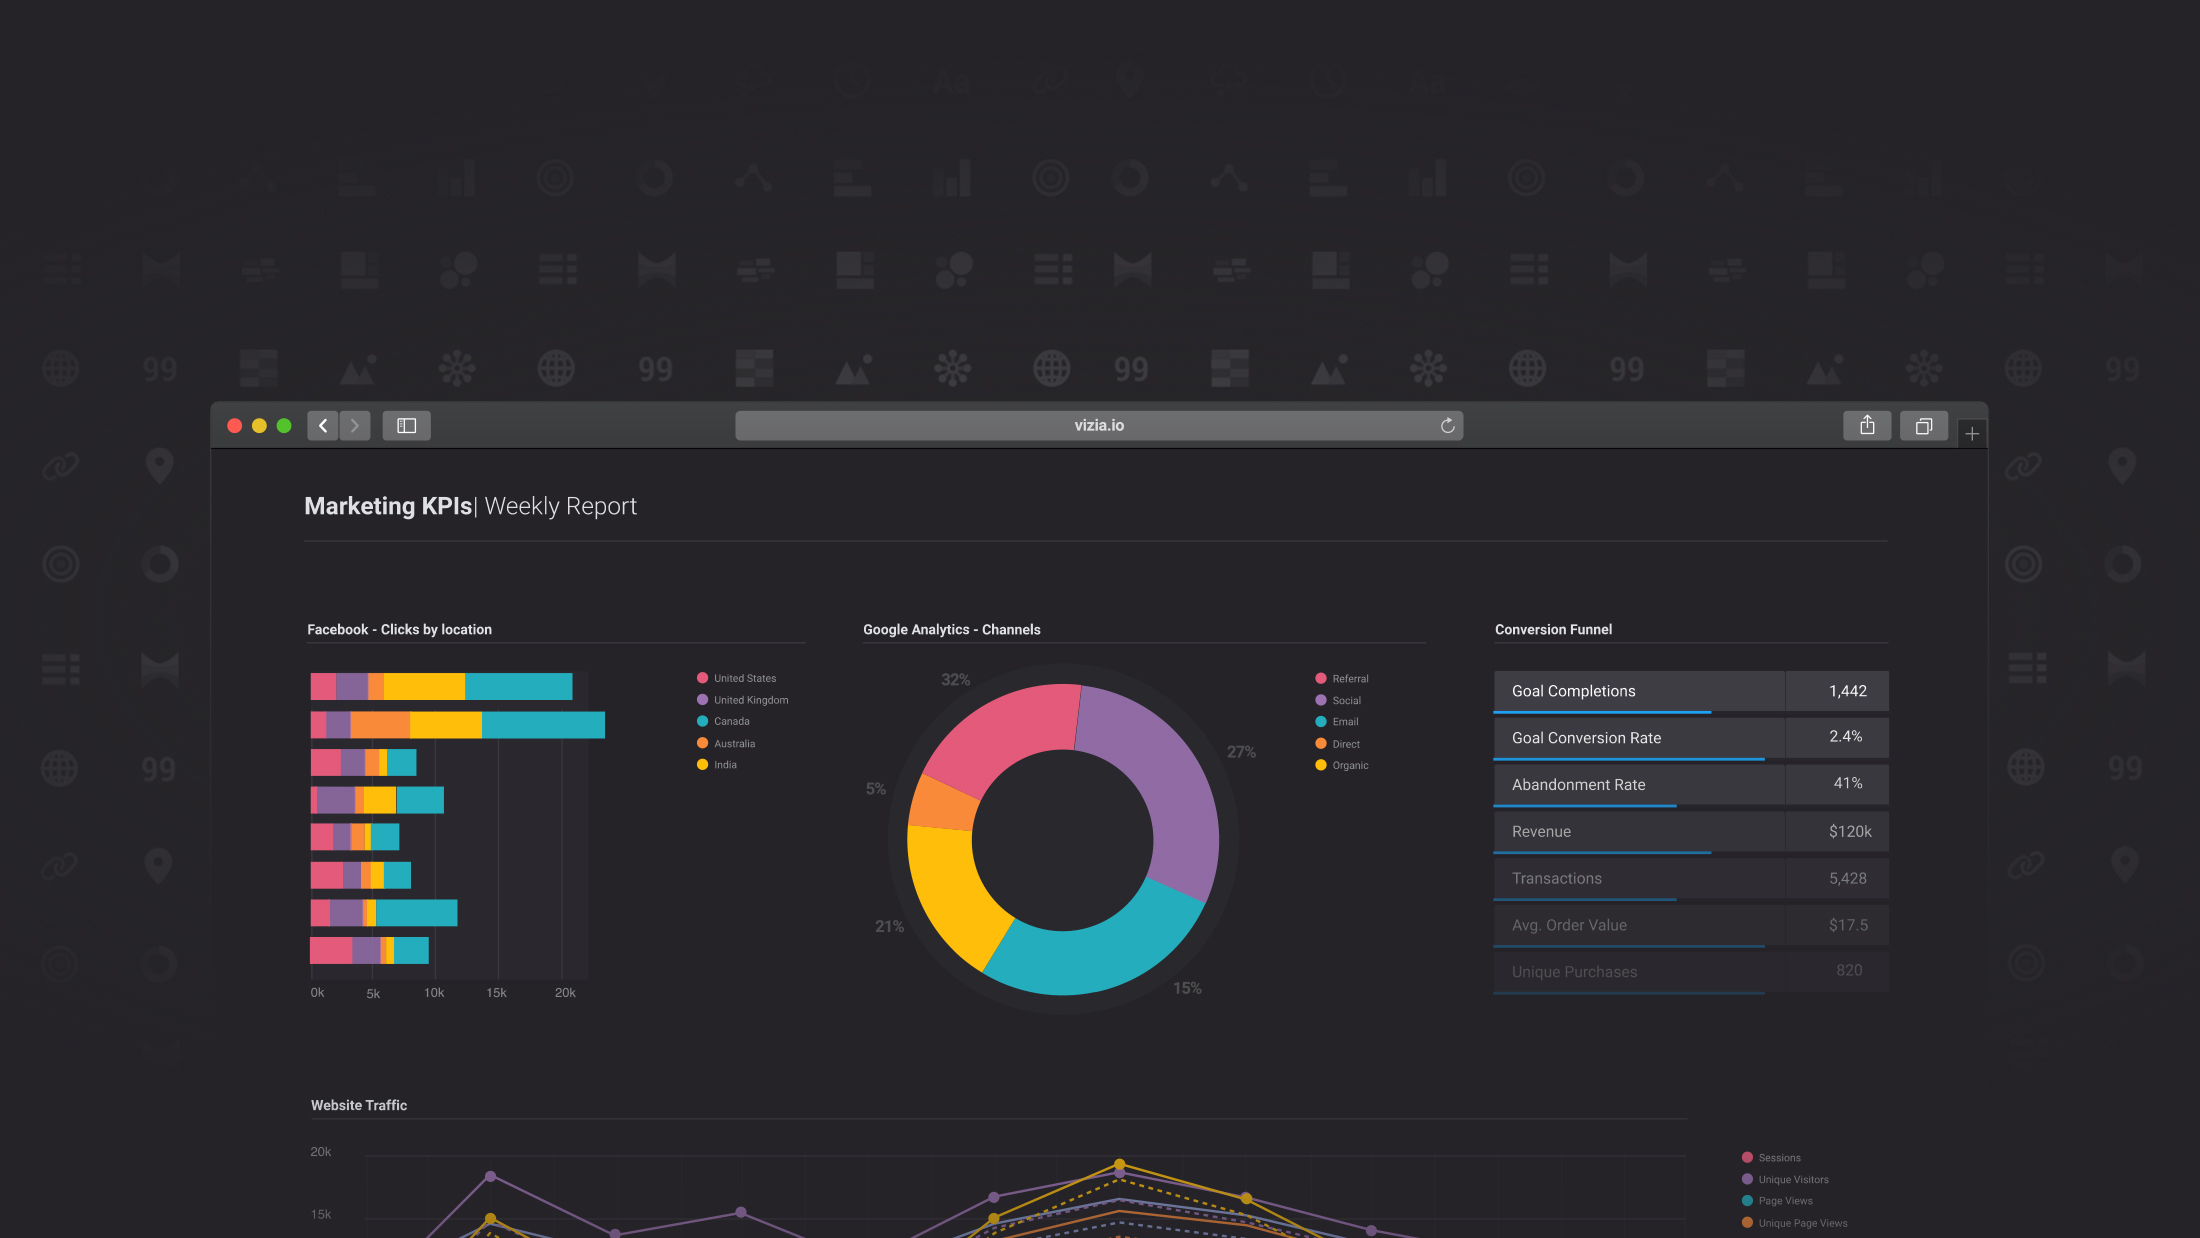Open the share sheet
The width and height of the screenshot is (2200, 1238).
point(1866,425)
